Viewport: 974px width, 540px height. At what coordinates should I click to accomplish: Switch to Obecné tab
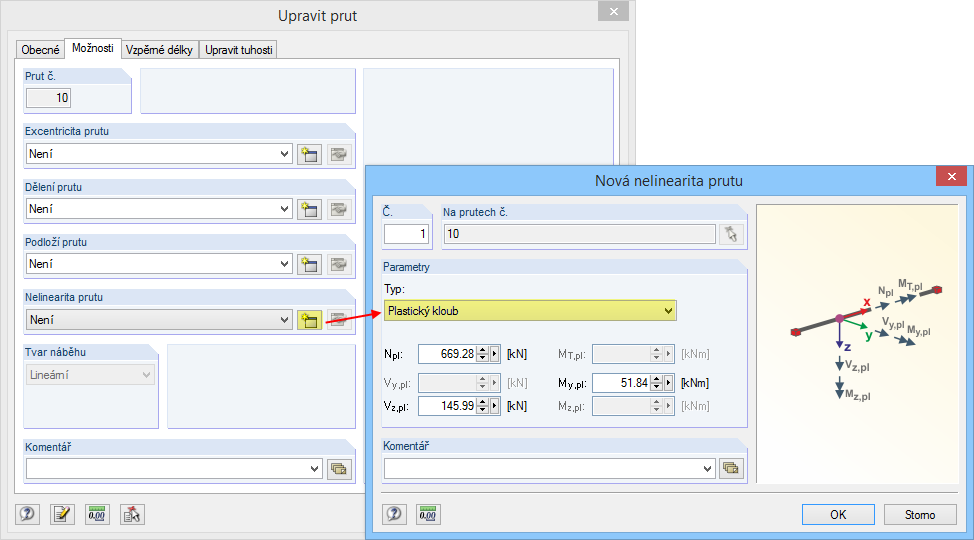point(40,50)
